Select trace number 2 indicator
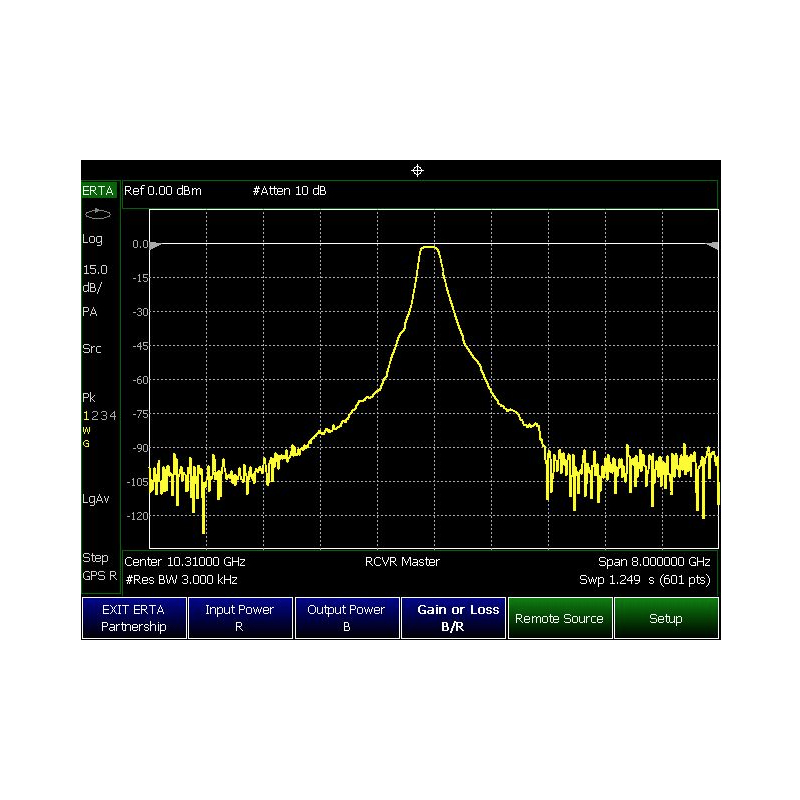 point(94,415)
